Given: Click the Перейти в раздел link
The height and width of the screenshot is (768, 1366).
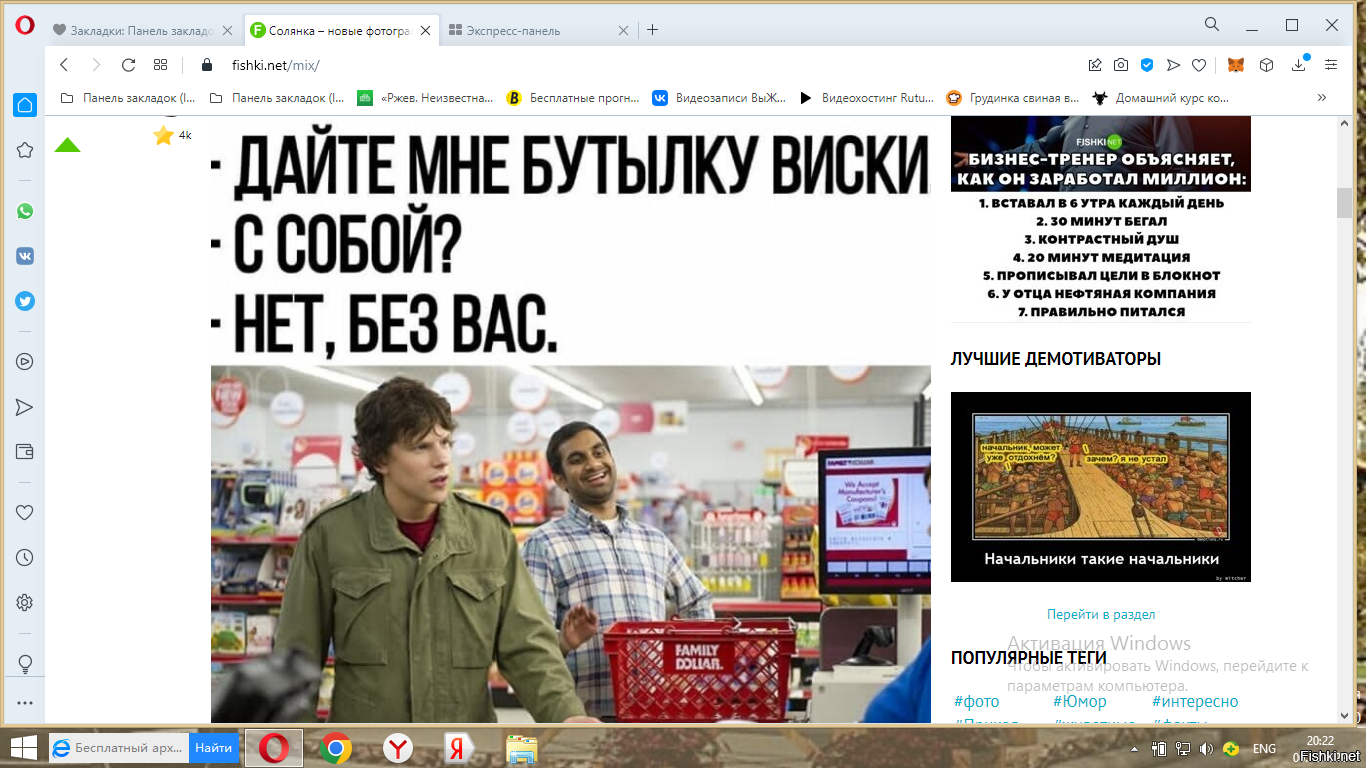Looking at the screenshot, I should coord(1100,614).
